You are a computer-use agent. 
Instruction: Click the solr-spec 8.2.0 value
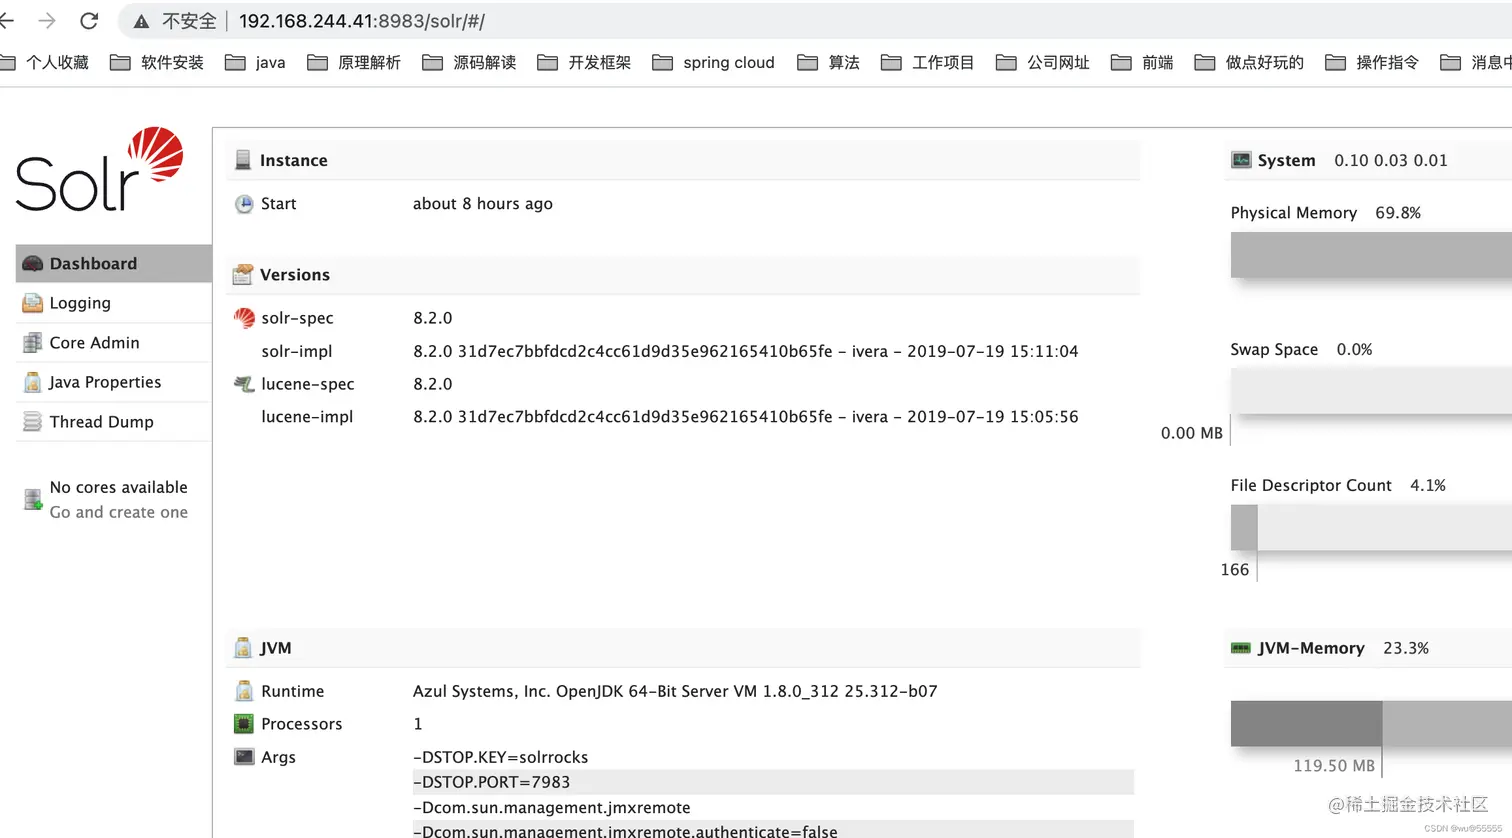point(433,318)
